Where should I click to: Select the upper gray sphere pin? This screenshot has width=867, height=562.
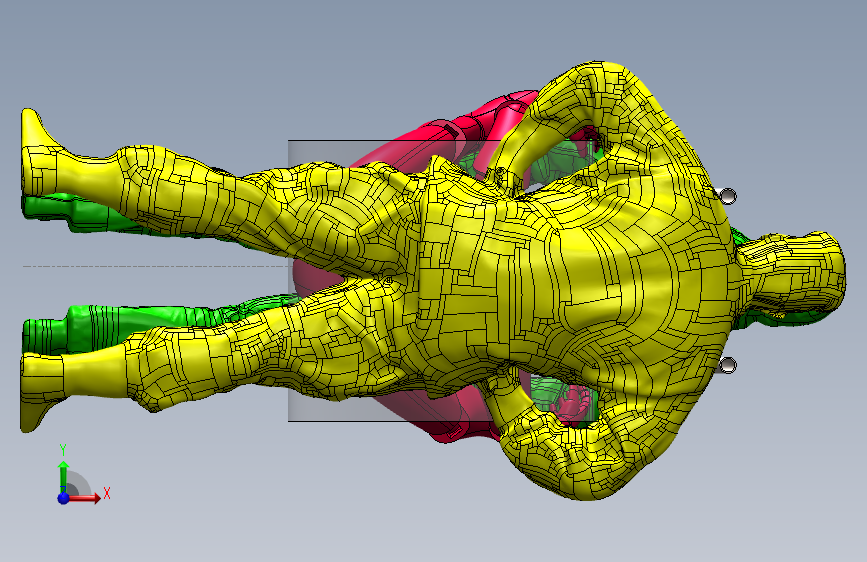click(728, 196)
